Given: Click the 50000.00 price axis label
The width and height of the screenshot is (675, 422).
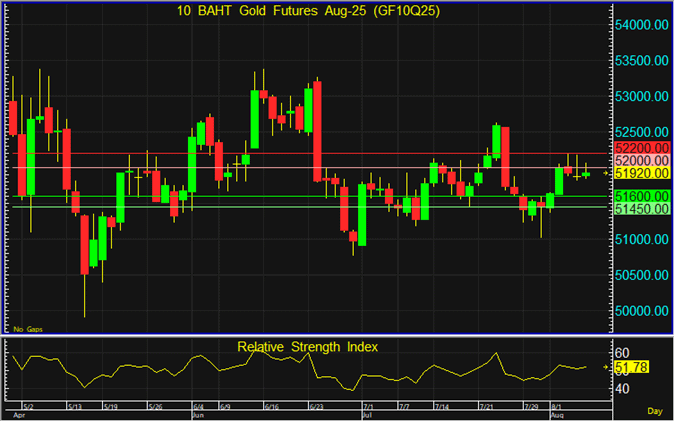Looking at the screenshot, I should [642, 311].
